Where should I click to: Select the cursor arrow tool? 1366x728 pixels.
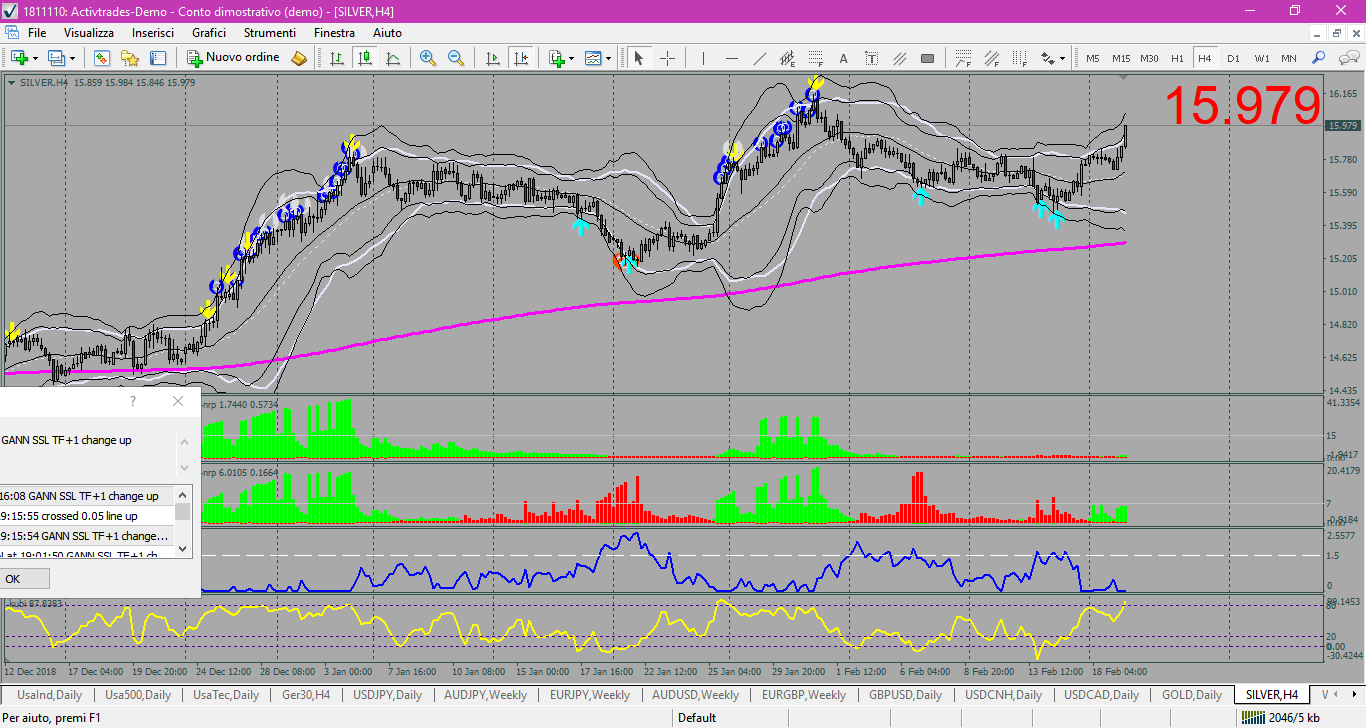pyautogui.click(x=638, y=58)
